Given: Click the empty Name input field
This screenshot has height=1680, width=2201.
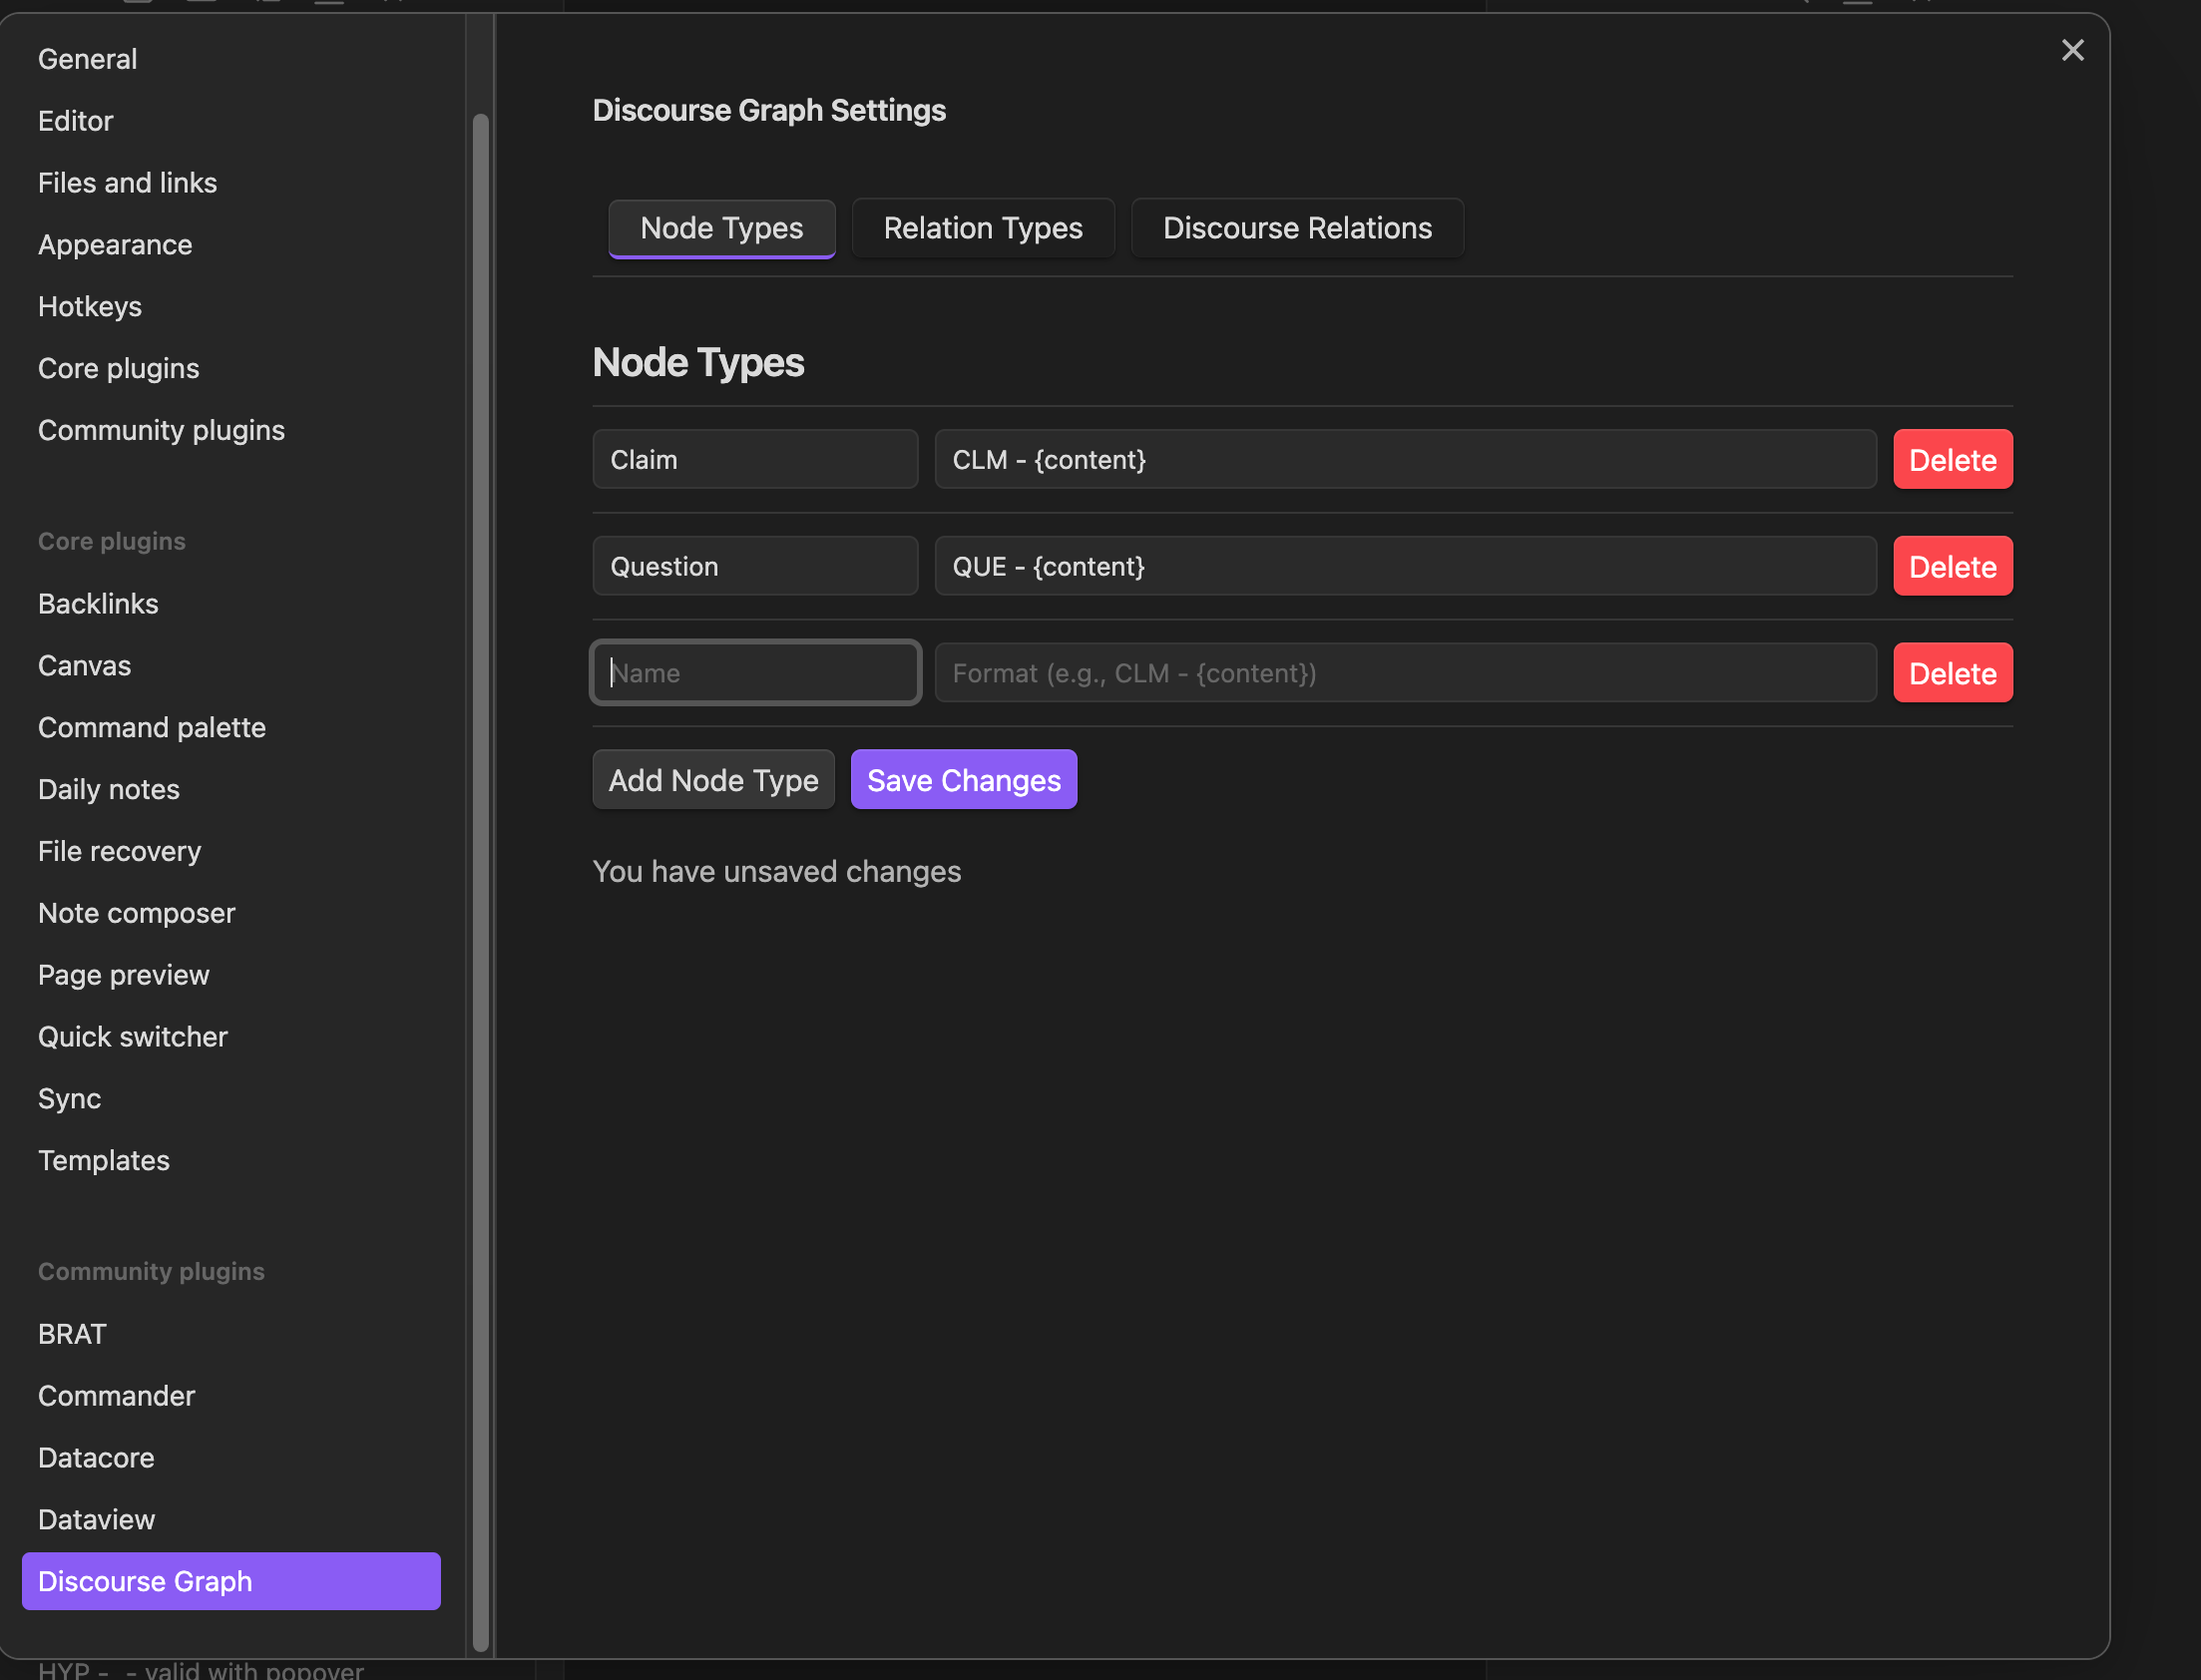Looking at the screenshot, I should 754,672.
